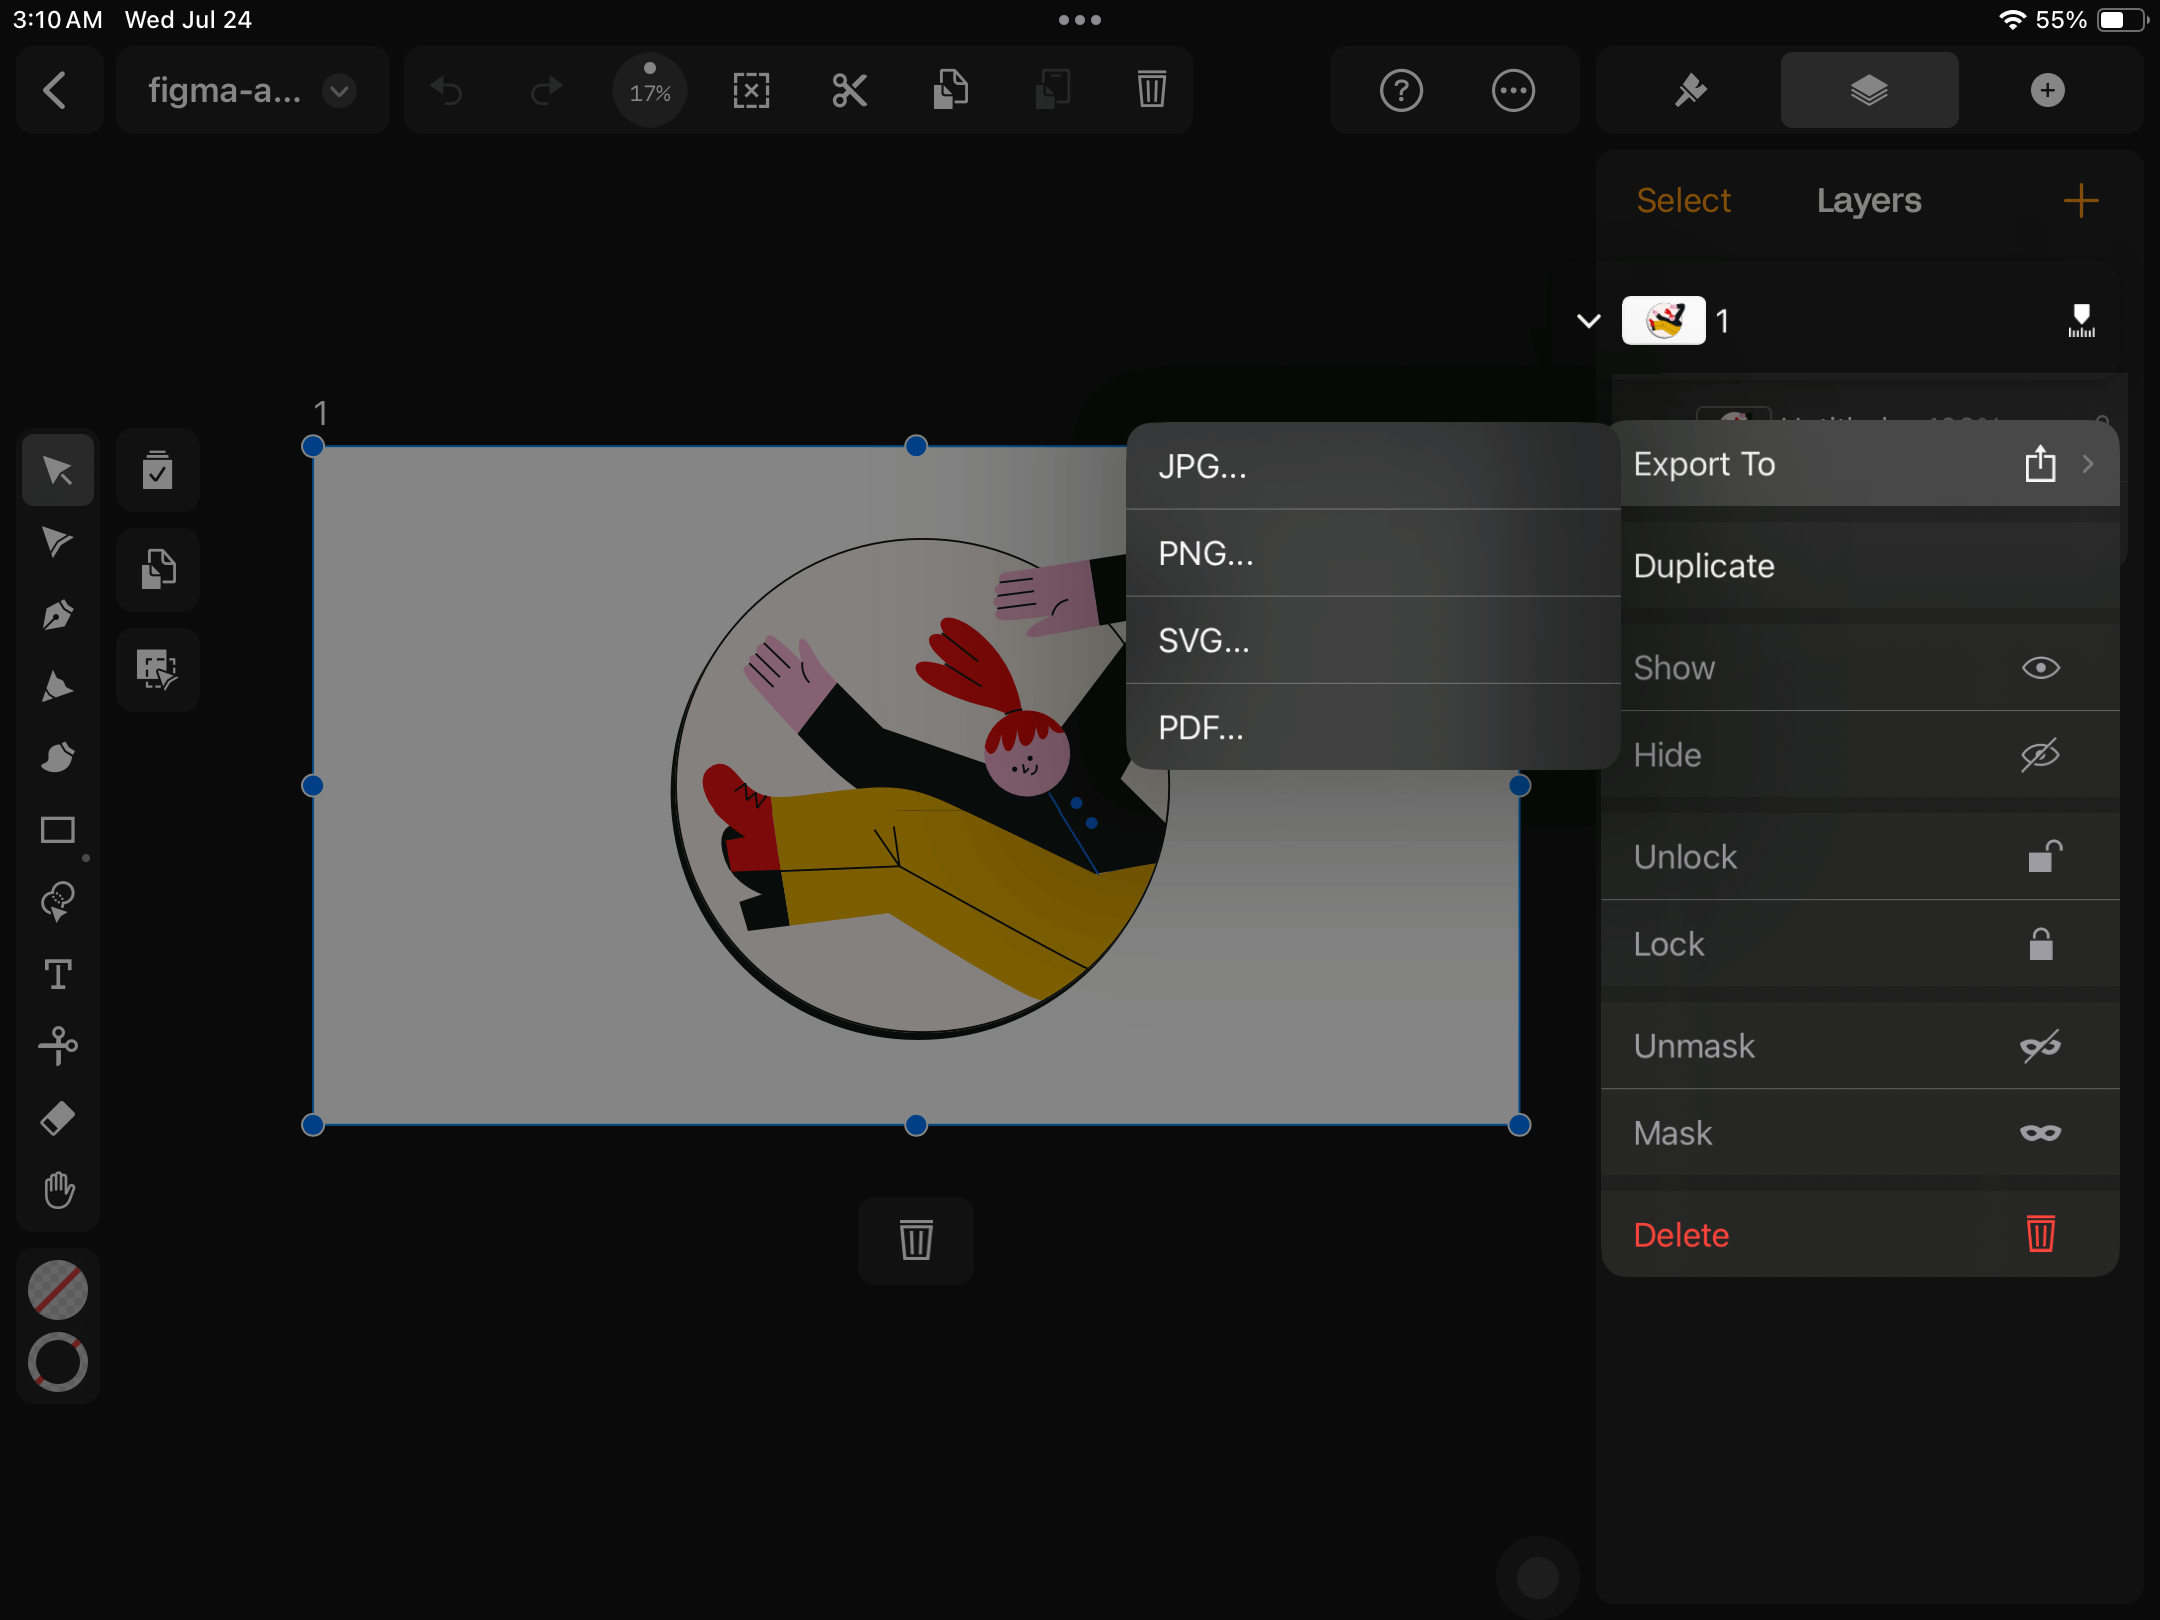2160x1620 pixels.
Task: Click the zoom percentage 17% indicator
Action: click(x=650, y=90)
